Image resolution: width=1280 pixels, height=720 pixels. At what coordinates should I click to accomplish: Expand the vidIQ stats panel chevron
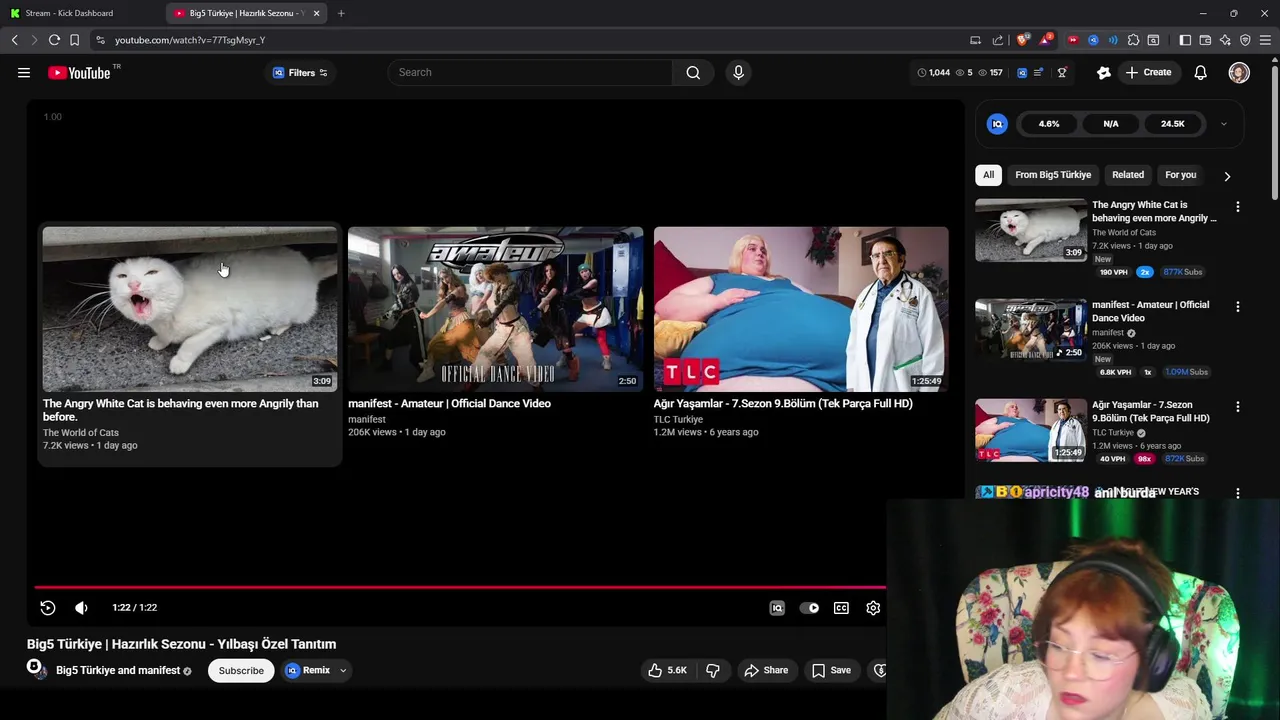[x=1223, y=124]
